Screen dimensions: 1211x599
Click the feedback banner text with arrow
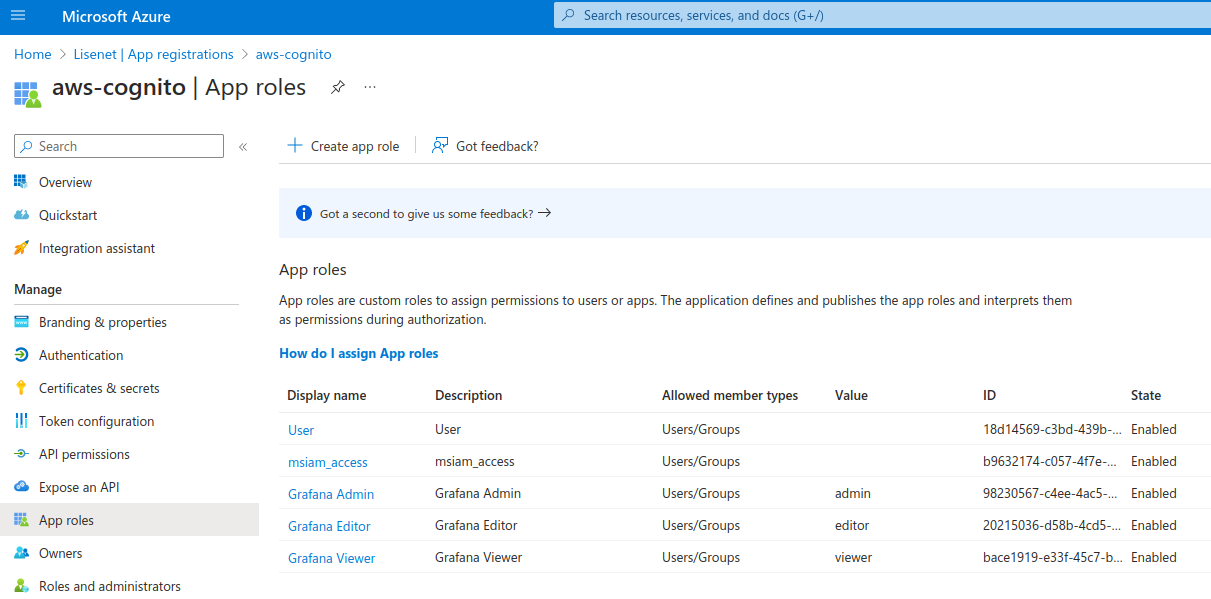[435, 213]
